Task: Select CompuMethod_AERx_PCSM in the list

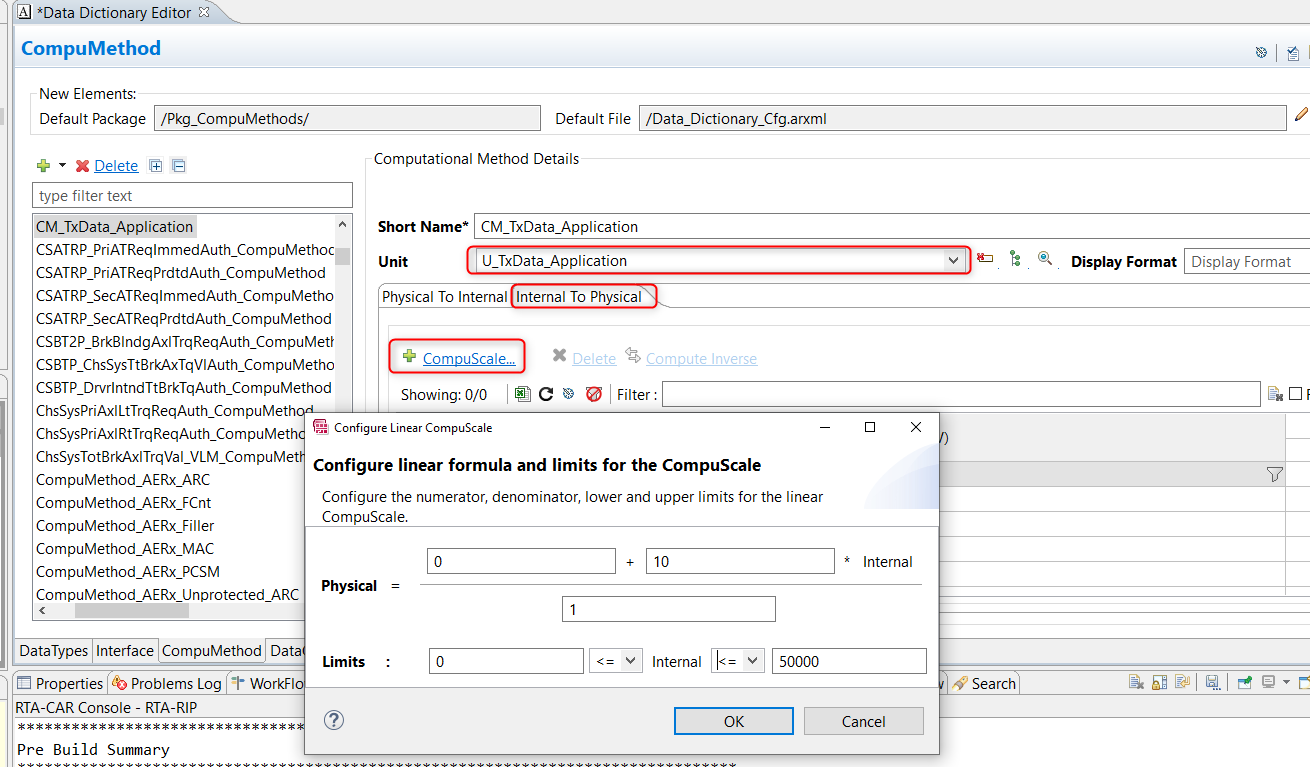Action: (128, 572)
